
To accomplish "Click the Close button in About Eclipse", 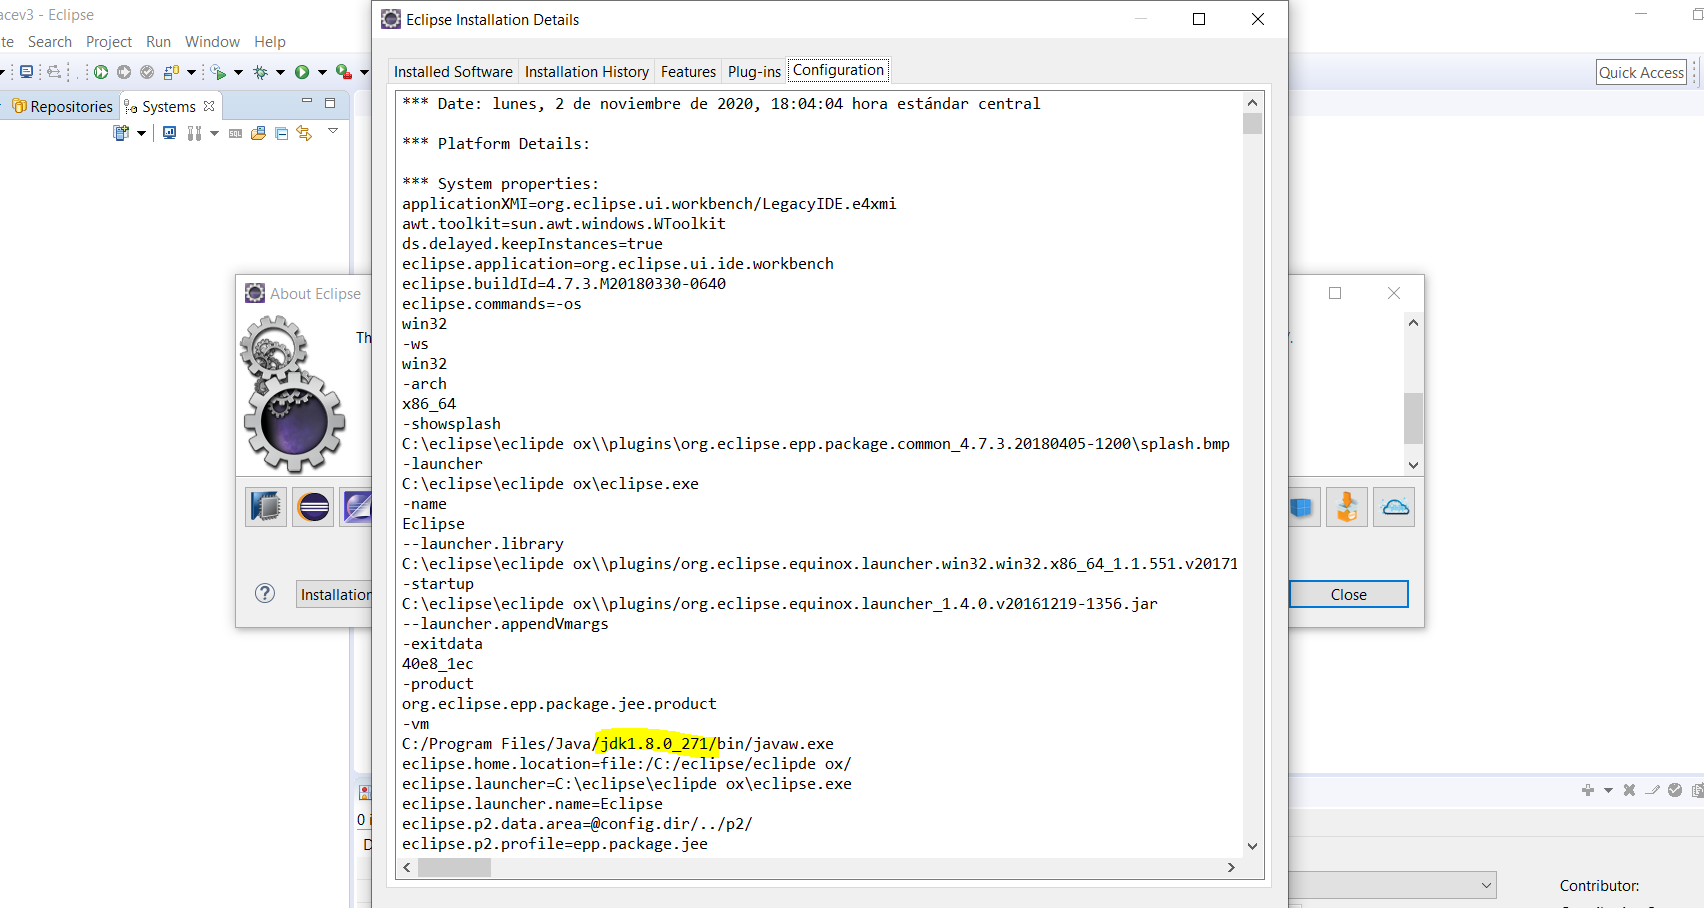I will (1349, 594).
